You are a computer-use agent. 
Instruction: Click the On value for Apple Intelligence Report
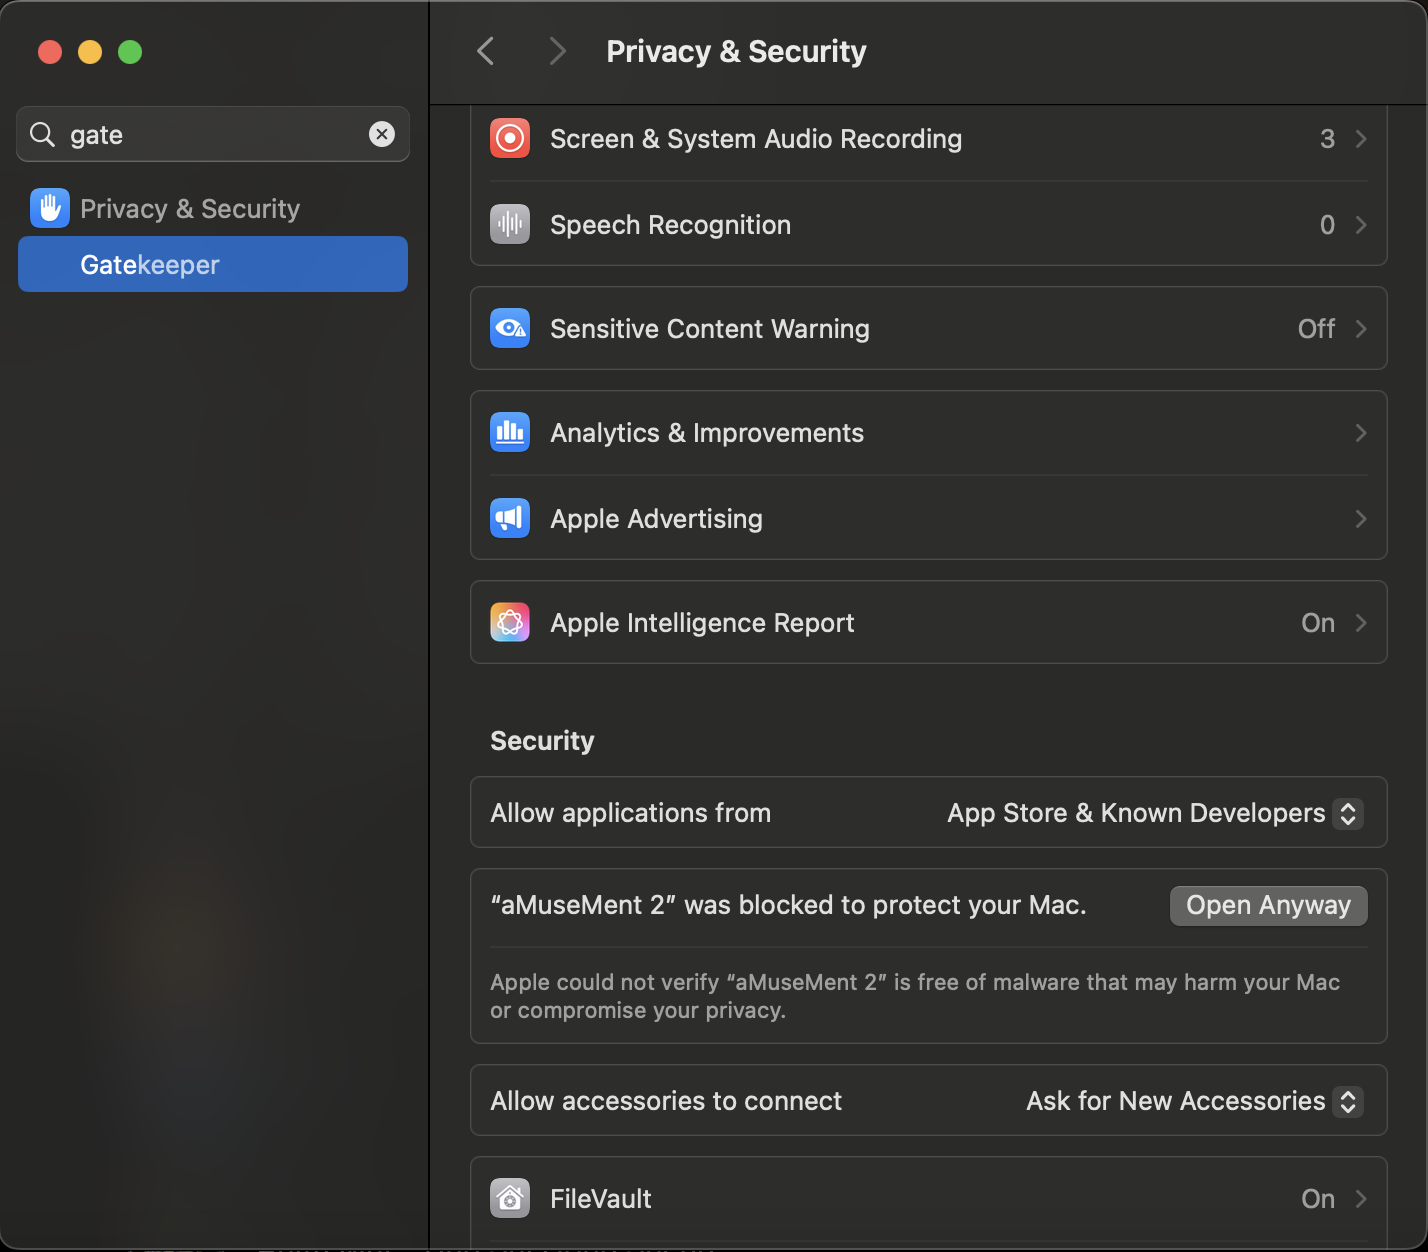pos(1318,623)
